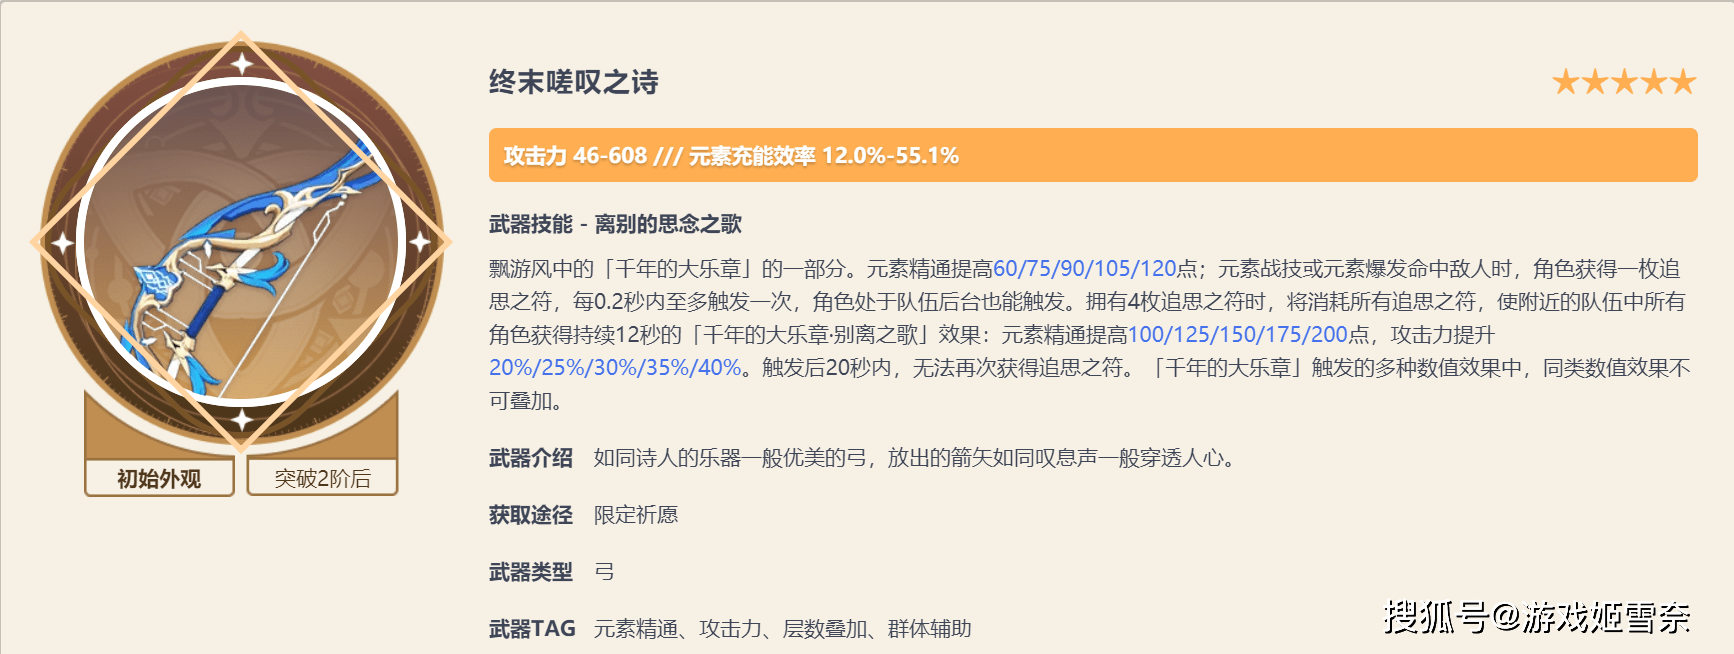Viewport: 1734px width, 654px height.
Task: Click the orange 攻击力 46-608 stat bar
Action: pos(1092,155)
